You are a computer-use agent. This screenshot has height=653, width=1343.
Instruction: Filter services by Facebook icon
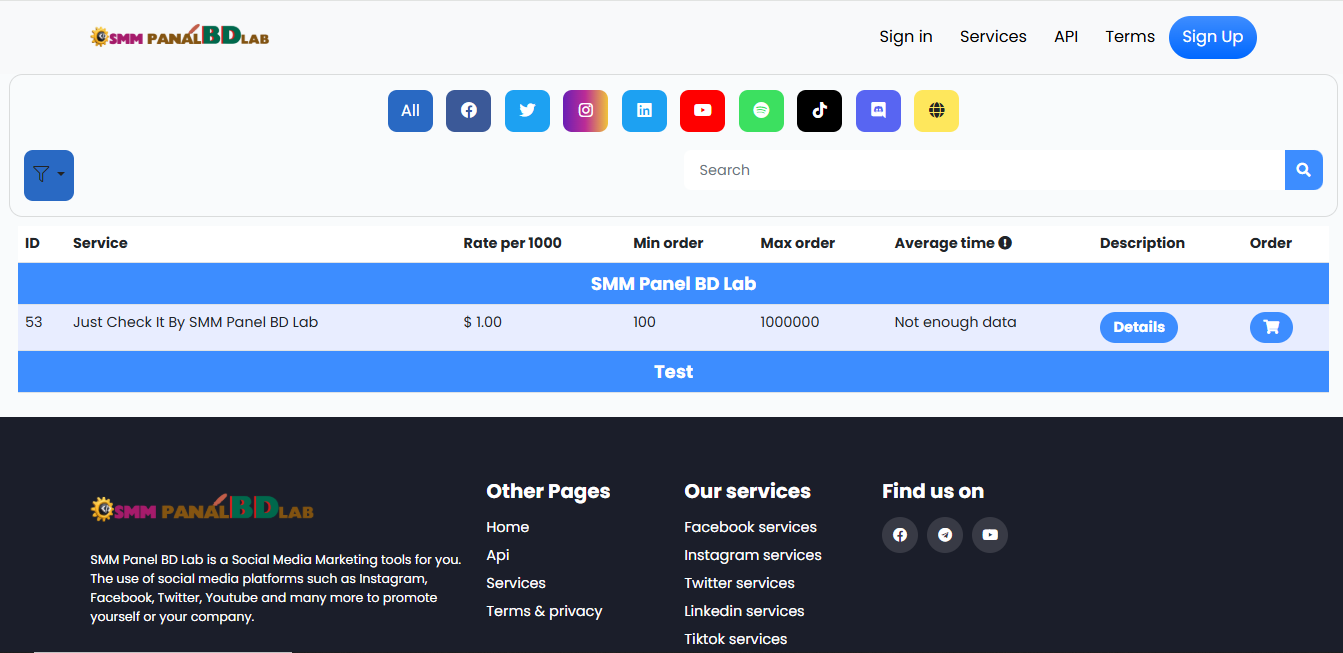(469, 111)
